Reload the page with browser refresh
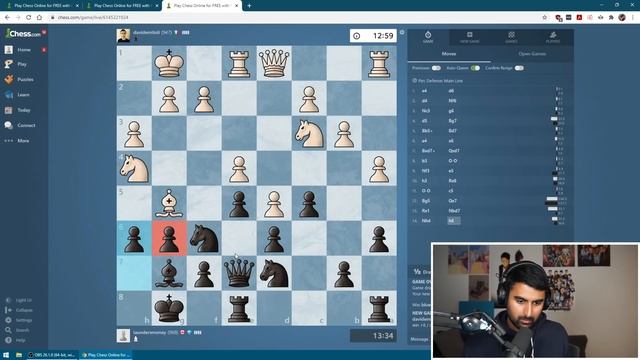 [x=29, y=18]
